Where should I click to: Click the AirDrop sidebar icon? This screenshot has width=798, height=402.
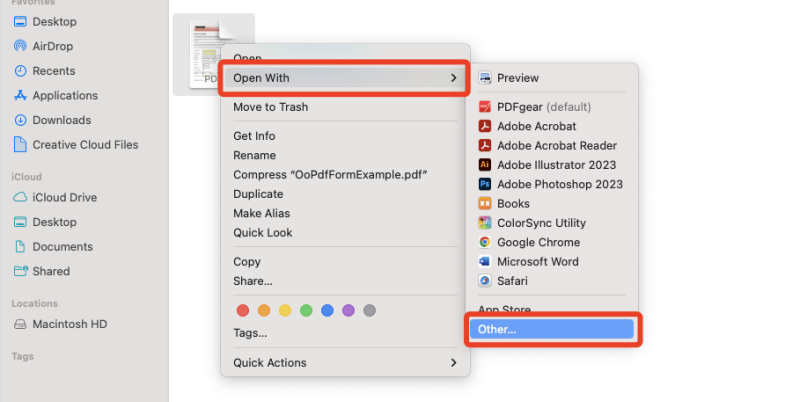click(20, 46)
